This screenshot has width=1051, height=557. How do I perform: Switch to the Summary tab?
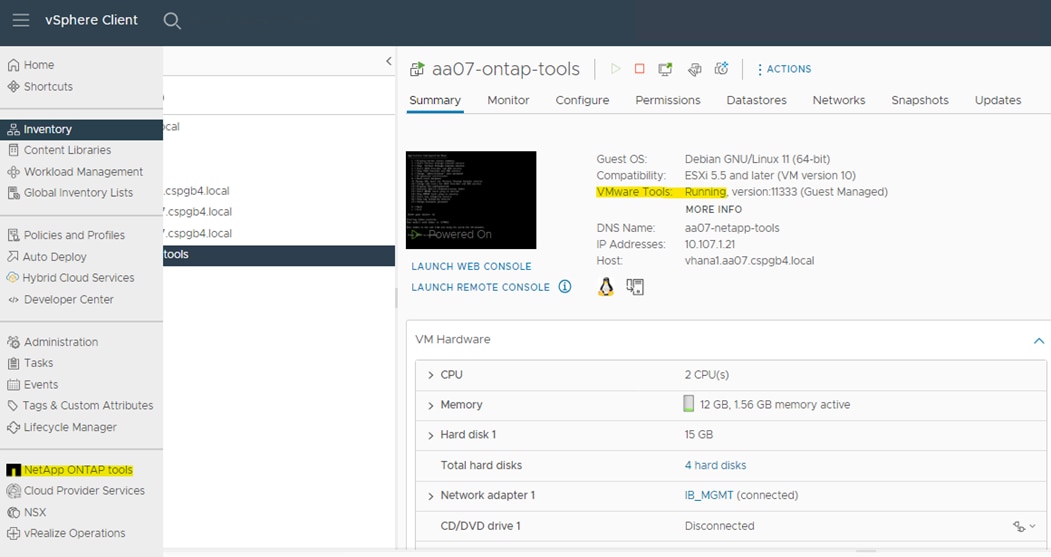[x=435, y=100]
